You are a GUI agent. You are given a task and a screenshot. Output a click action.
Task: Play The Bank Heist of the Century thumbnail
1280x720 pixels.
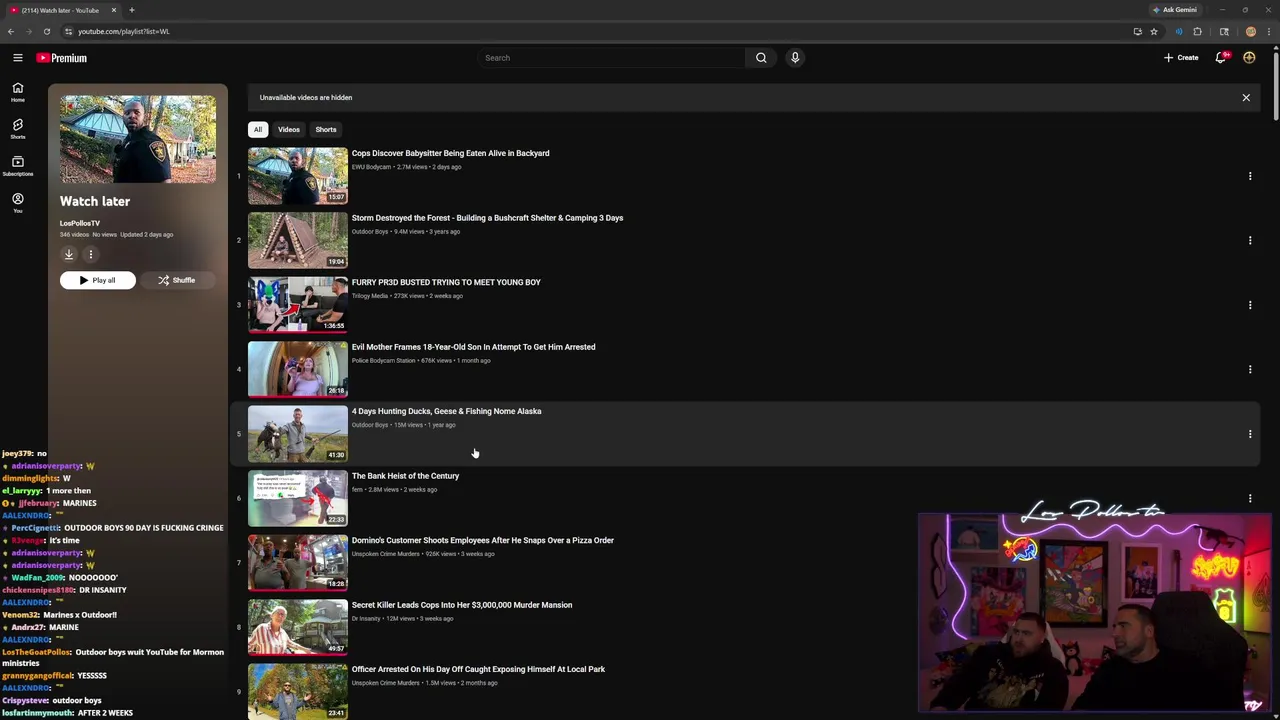(298, 498)
